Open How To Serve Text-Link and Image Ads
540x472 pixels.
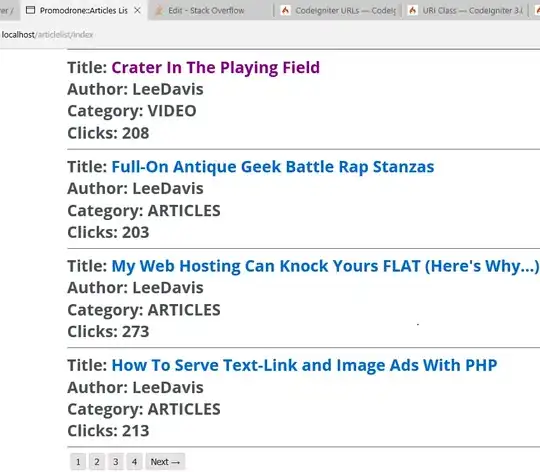[304, 366]
